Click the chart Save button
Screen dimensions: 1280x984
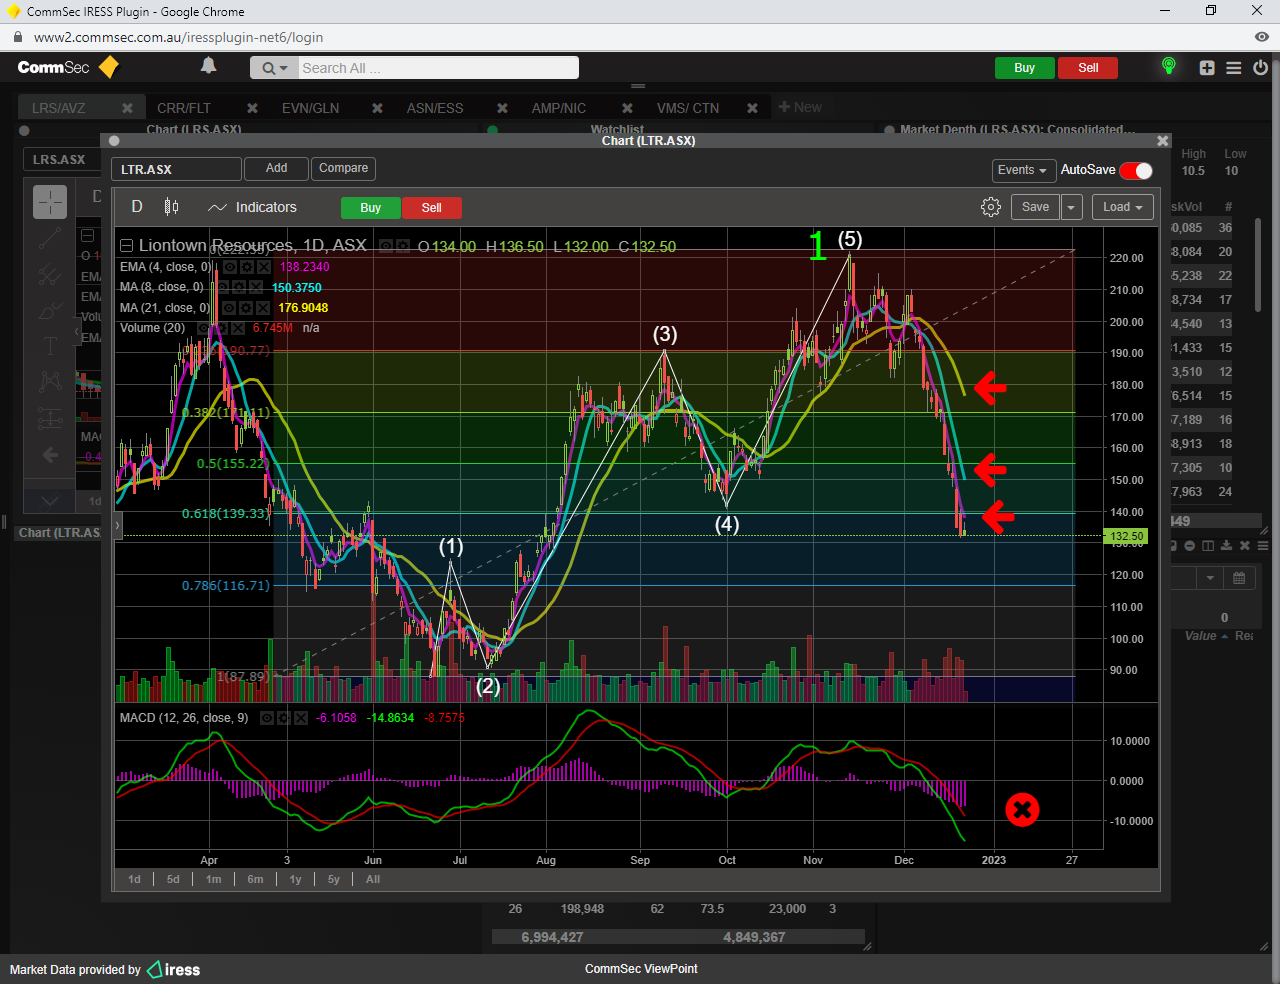click(x=1035, y=207)
